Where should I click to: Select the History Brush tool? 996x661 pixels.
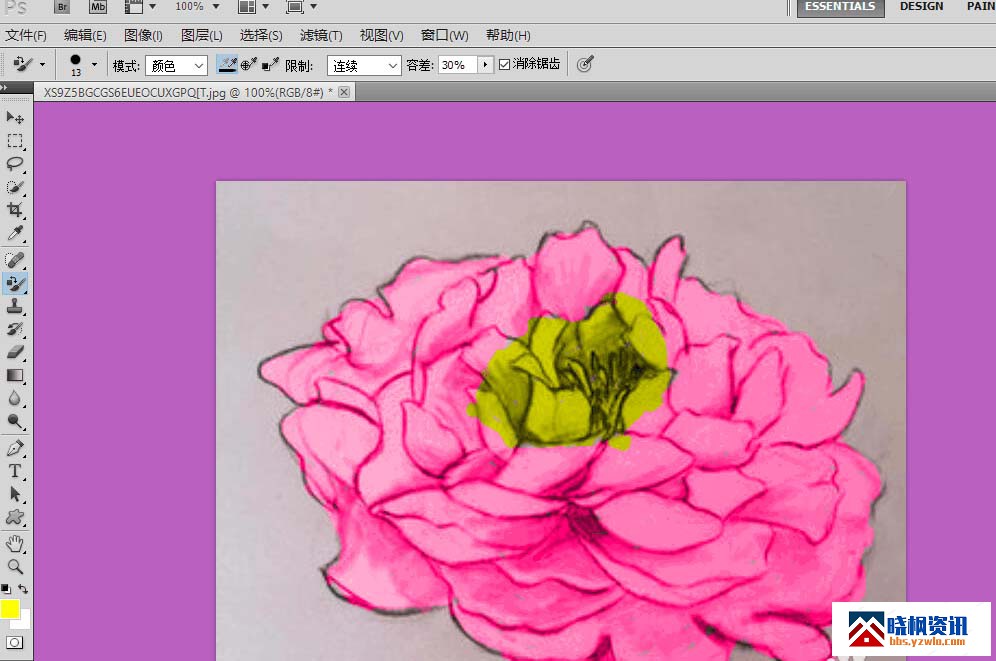click(15, 329)
